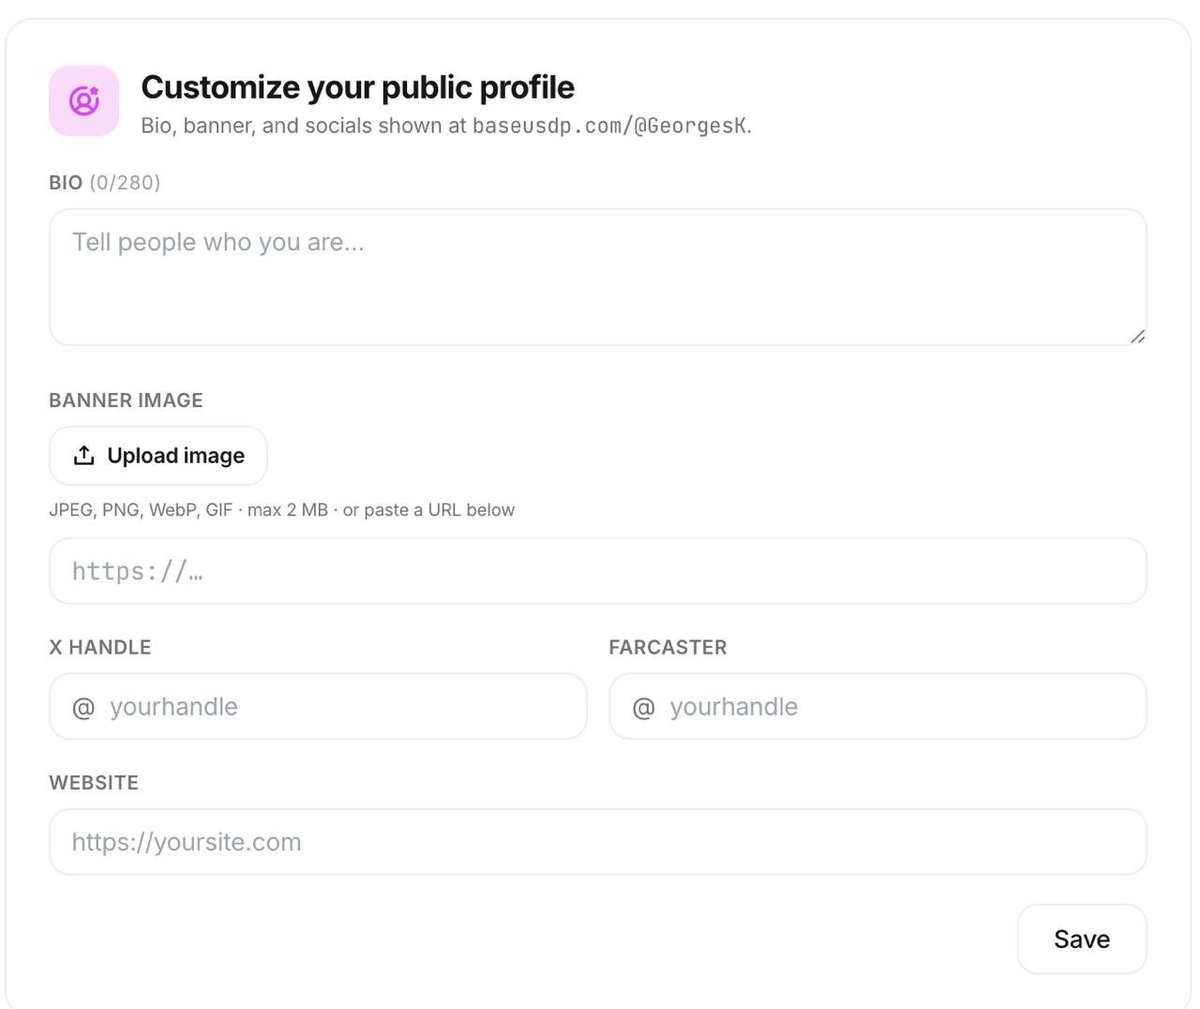Screen dimensions: 1200x1009
Task: Focus the X Handle yourhandle input
Action: pos(318,706)
